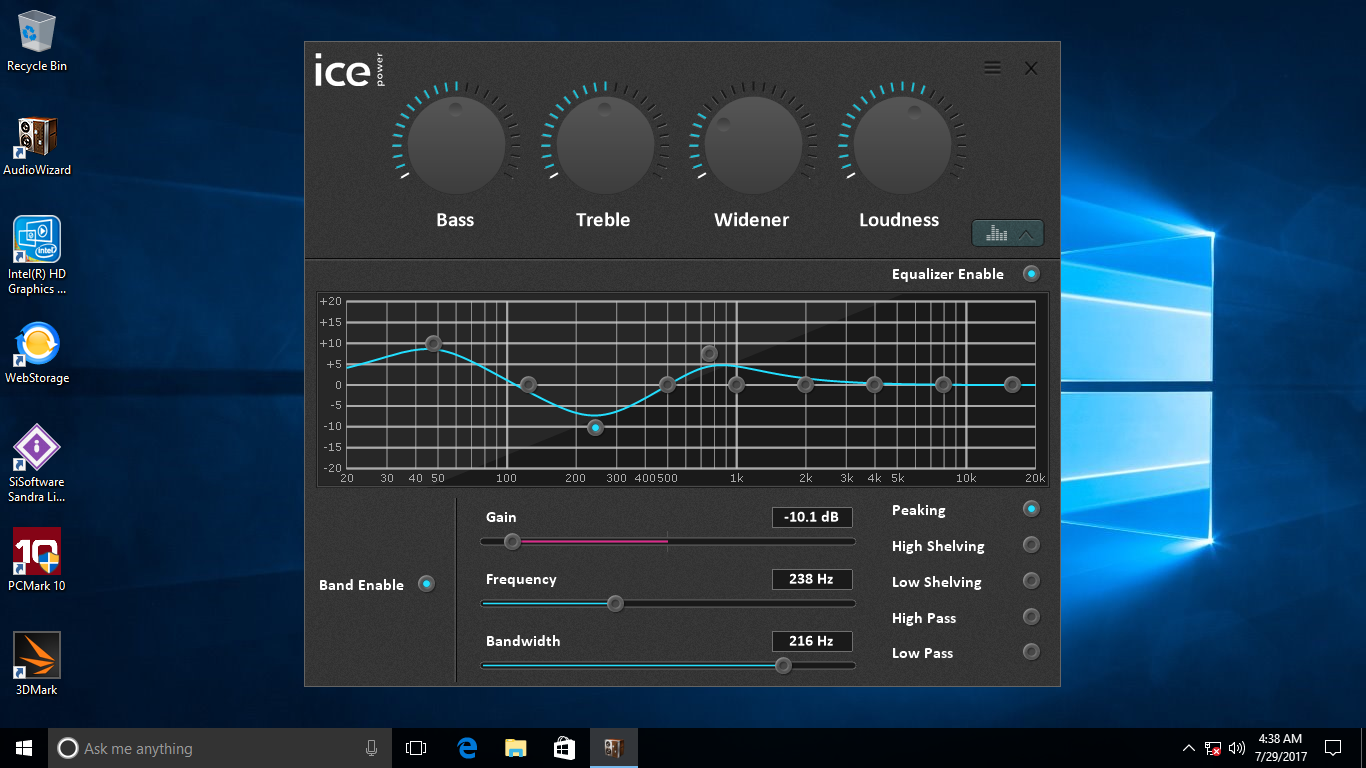
Task: Select the rightmost EQ band node
Action: click(1012, 384)
